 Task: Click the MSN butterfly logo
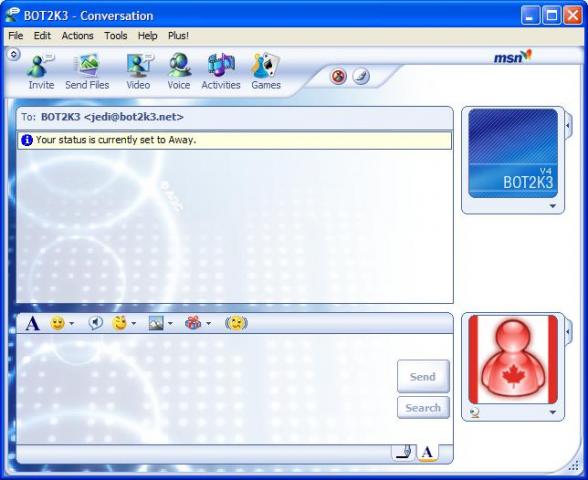pyautogui.click(x=513, y=56)
